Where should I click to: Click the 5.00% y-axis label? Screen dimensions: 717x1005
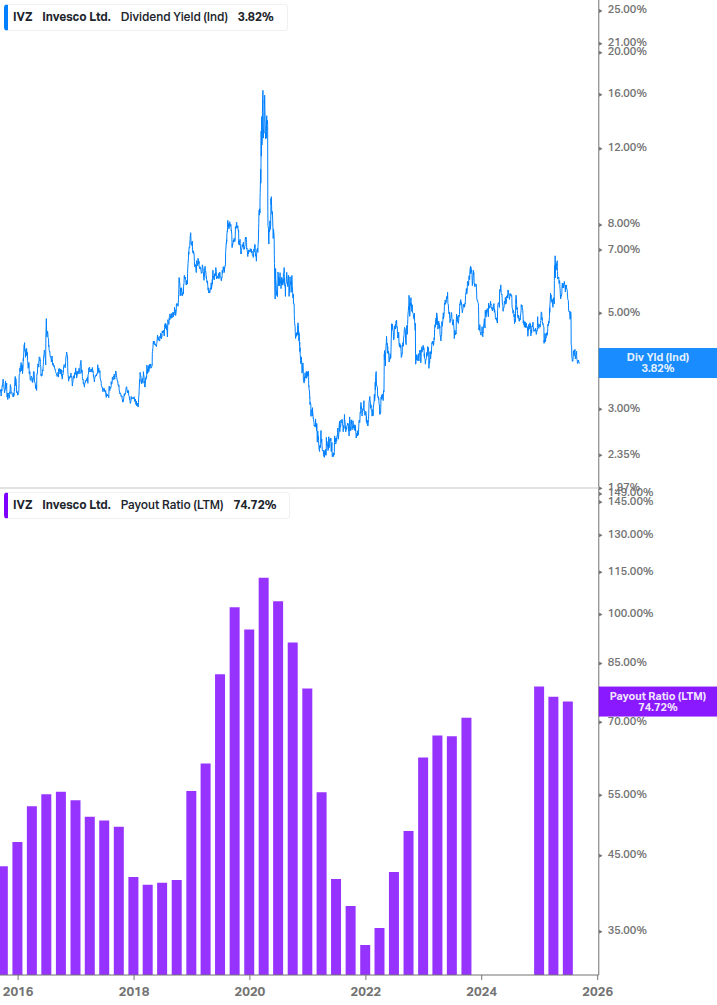[x=623, y=313]
